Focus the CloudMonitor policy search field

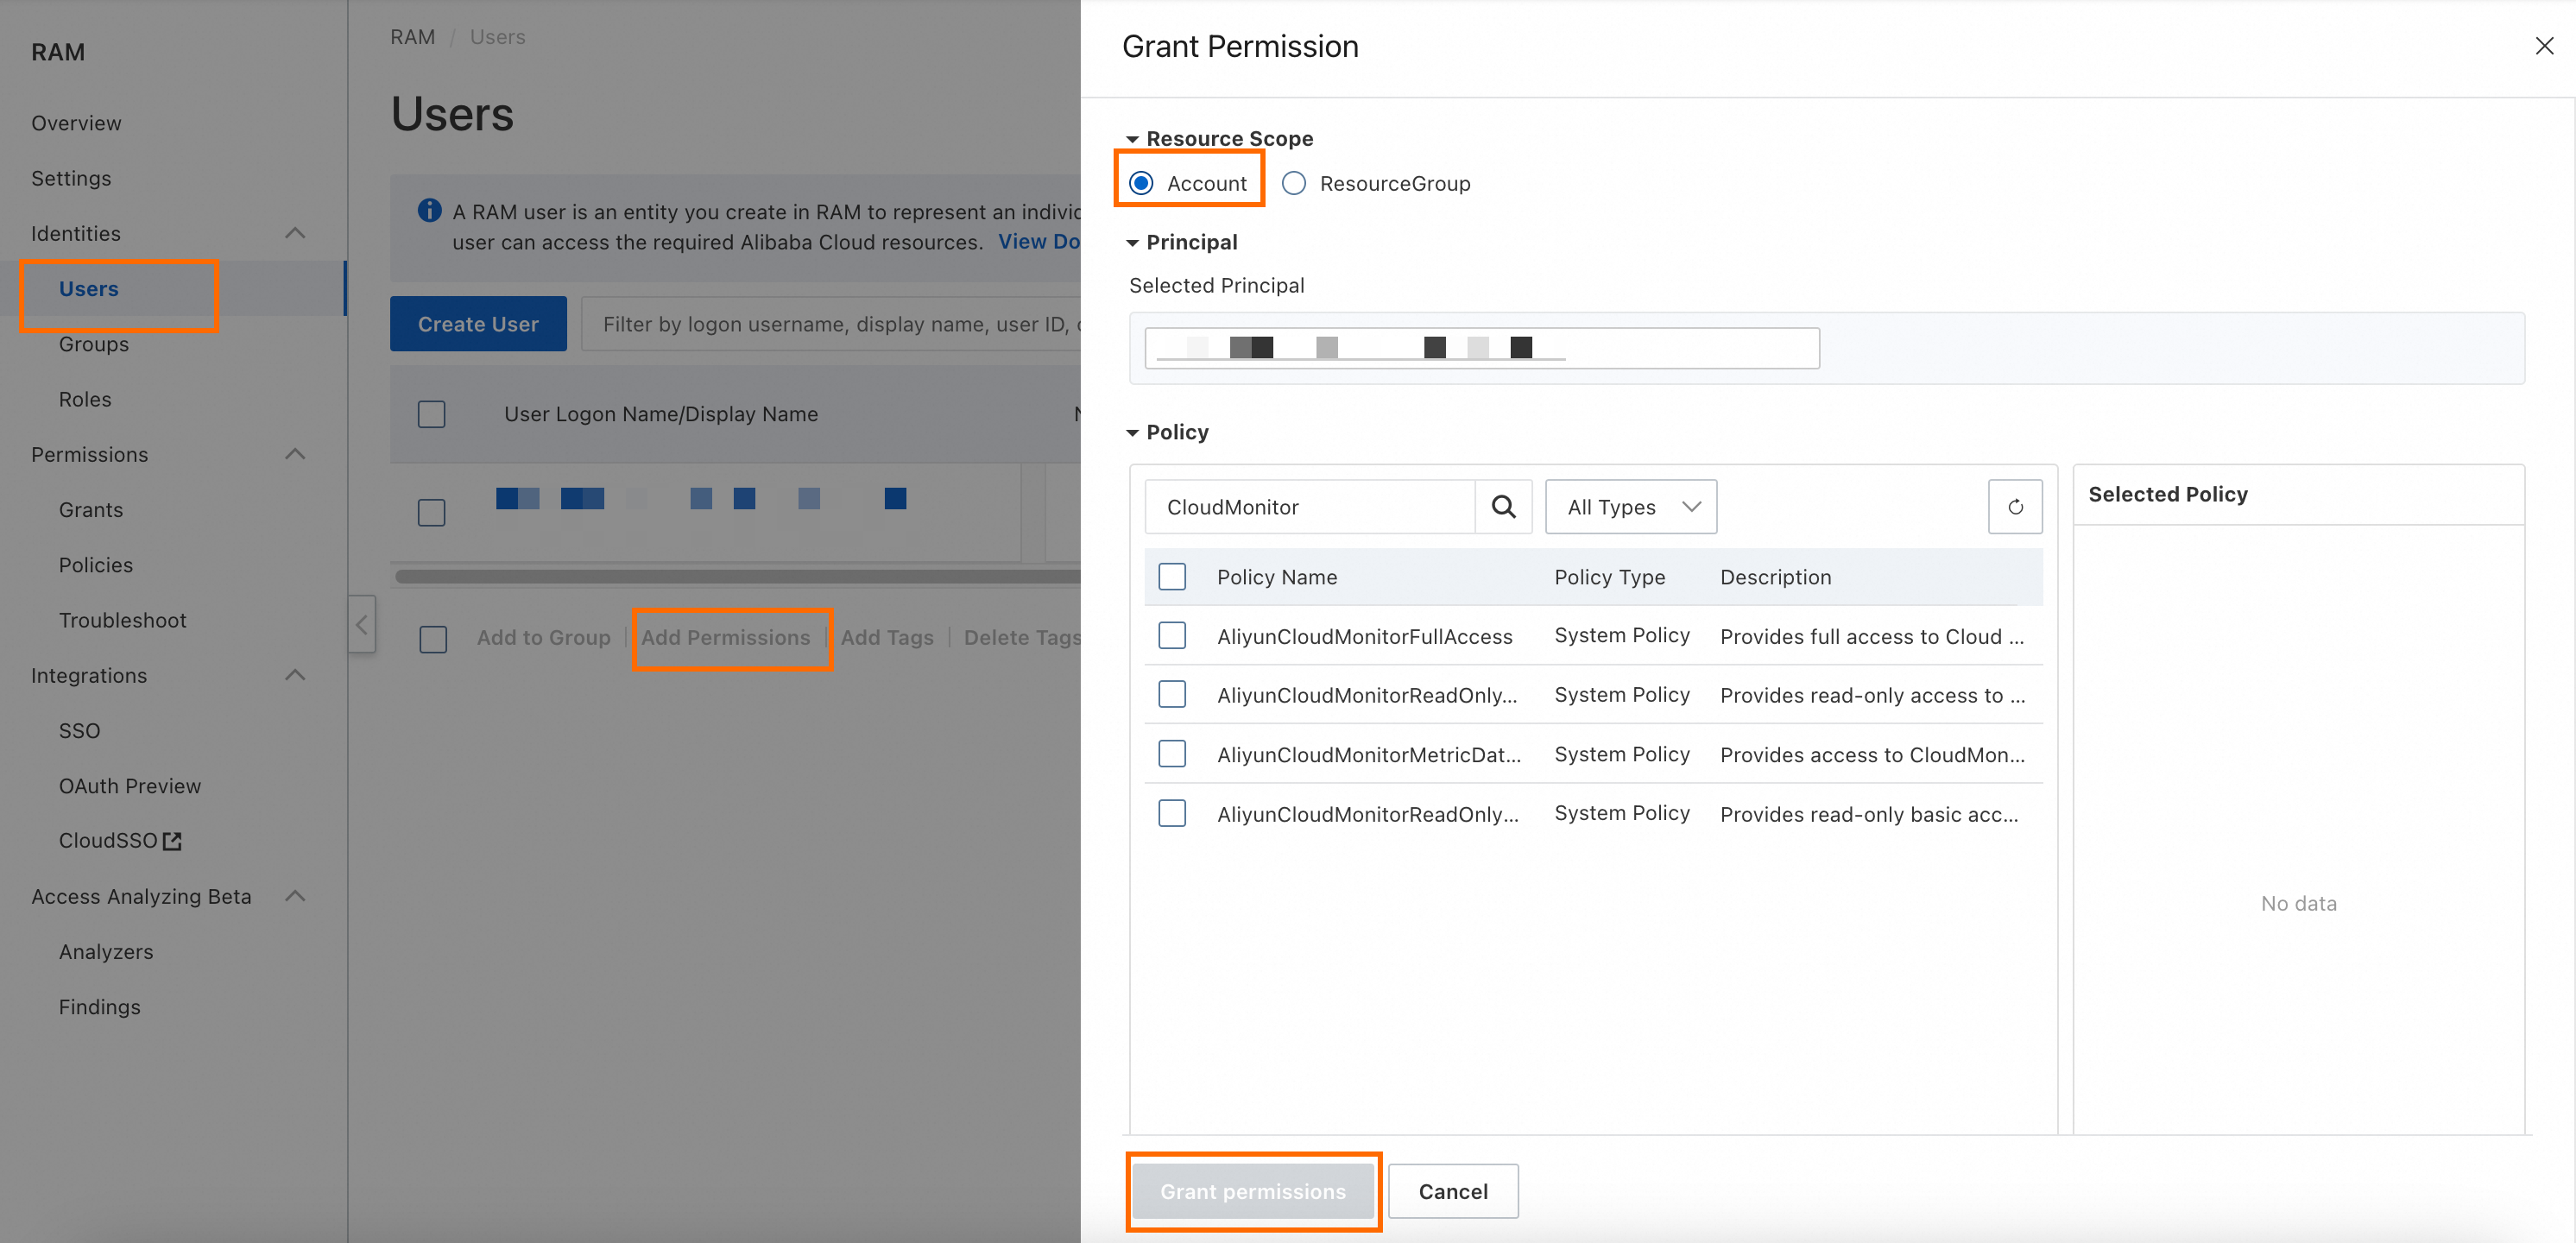click(1310, 507)
